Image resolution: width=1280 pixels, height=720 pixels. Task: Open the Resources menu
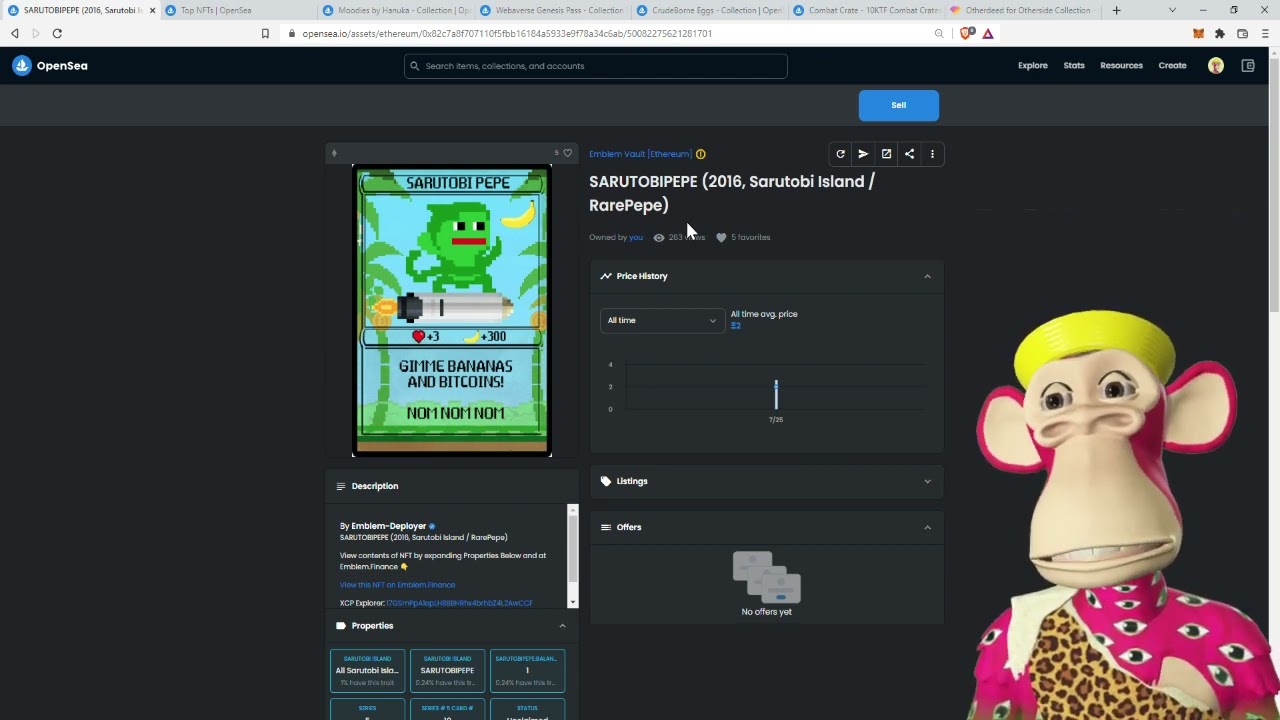(x=1121, y=66)
